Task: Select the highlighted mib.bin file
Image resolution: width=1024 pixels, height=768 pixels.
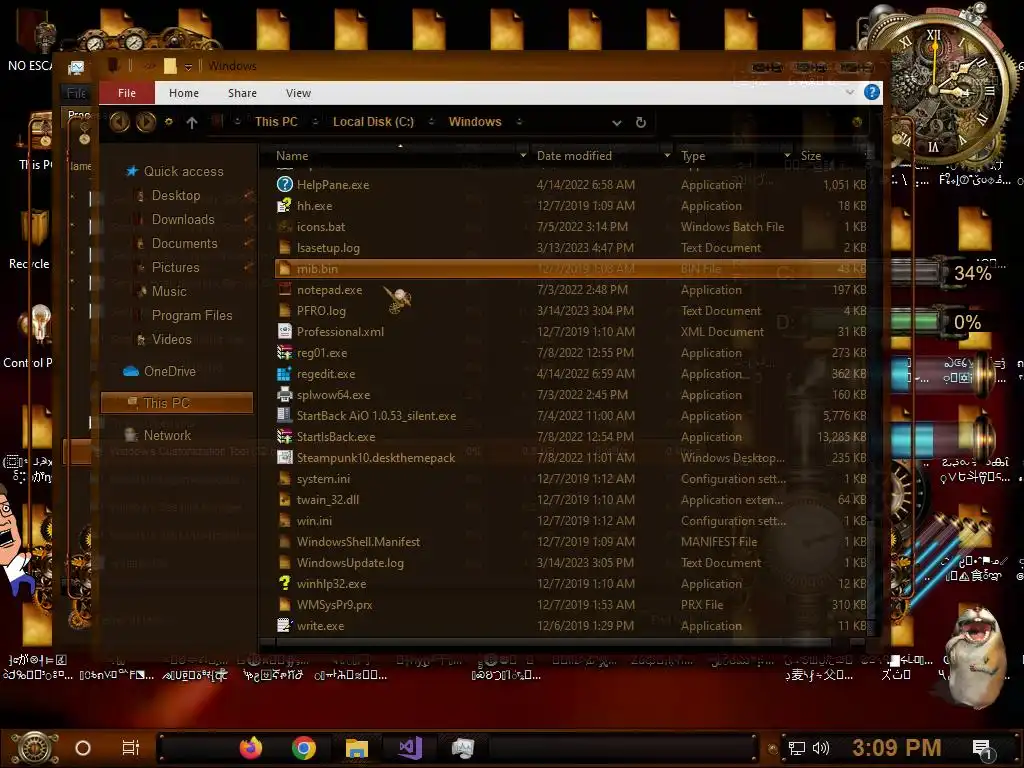Action: [570, 268]
